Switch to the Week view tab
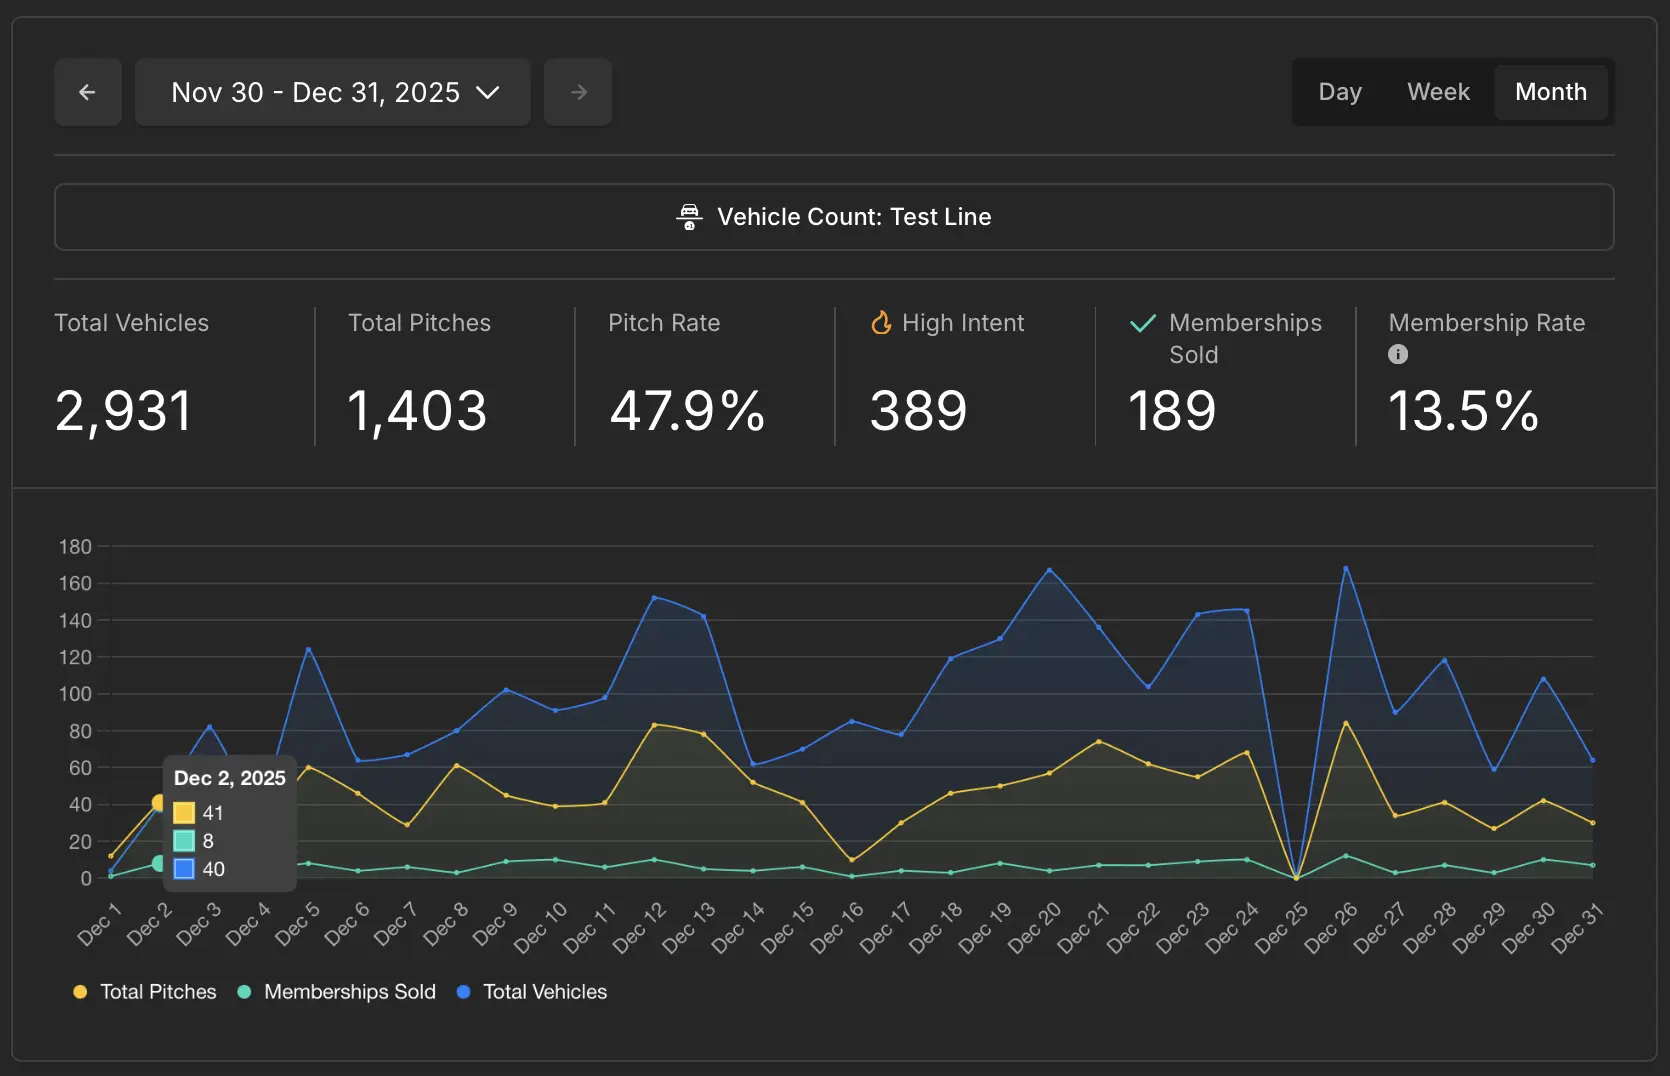Screen dimensions: 1670x1076 point(1438,91)
